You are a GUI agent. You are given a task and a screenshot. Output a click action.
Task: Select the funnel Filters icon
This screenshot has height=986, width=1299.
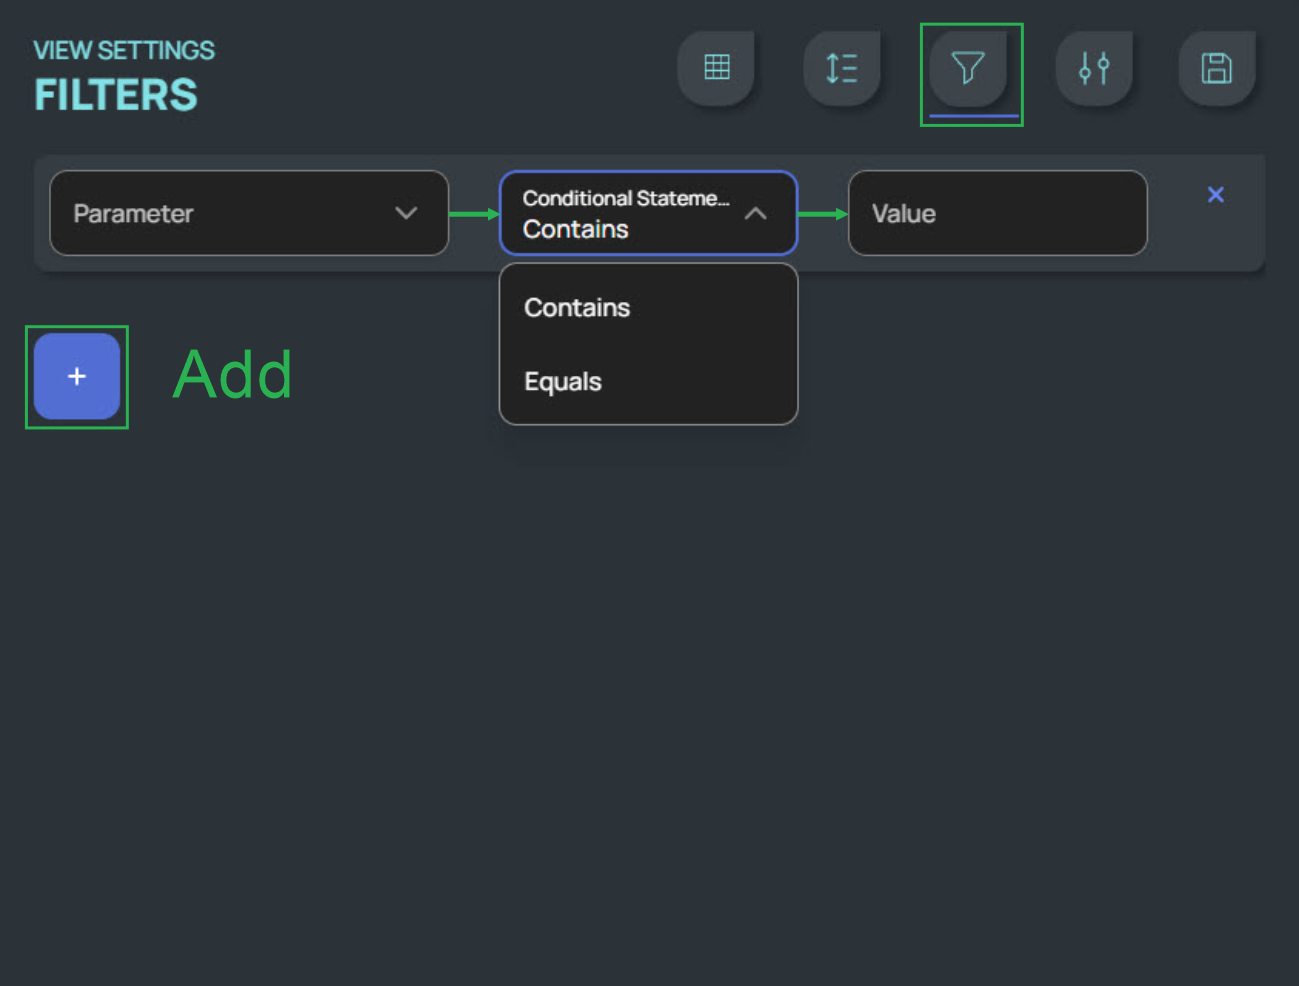967,68
